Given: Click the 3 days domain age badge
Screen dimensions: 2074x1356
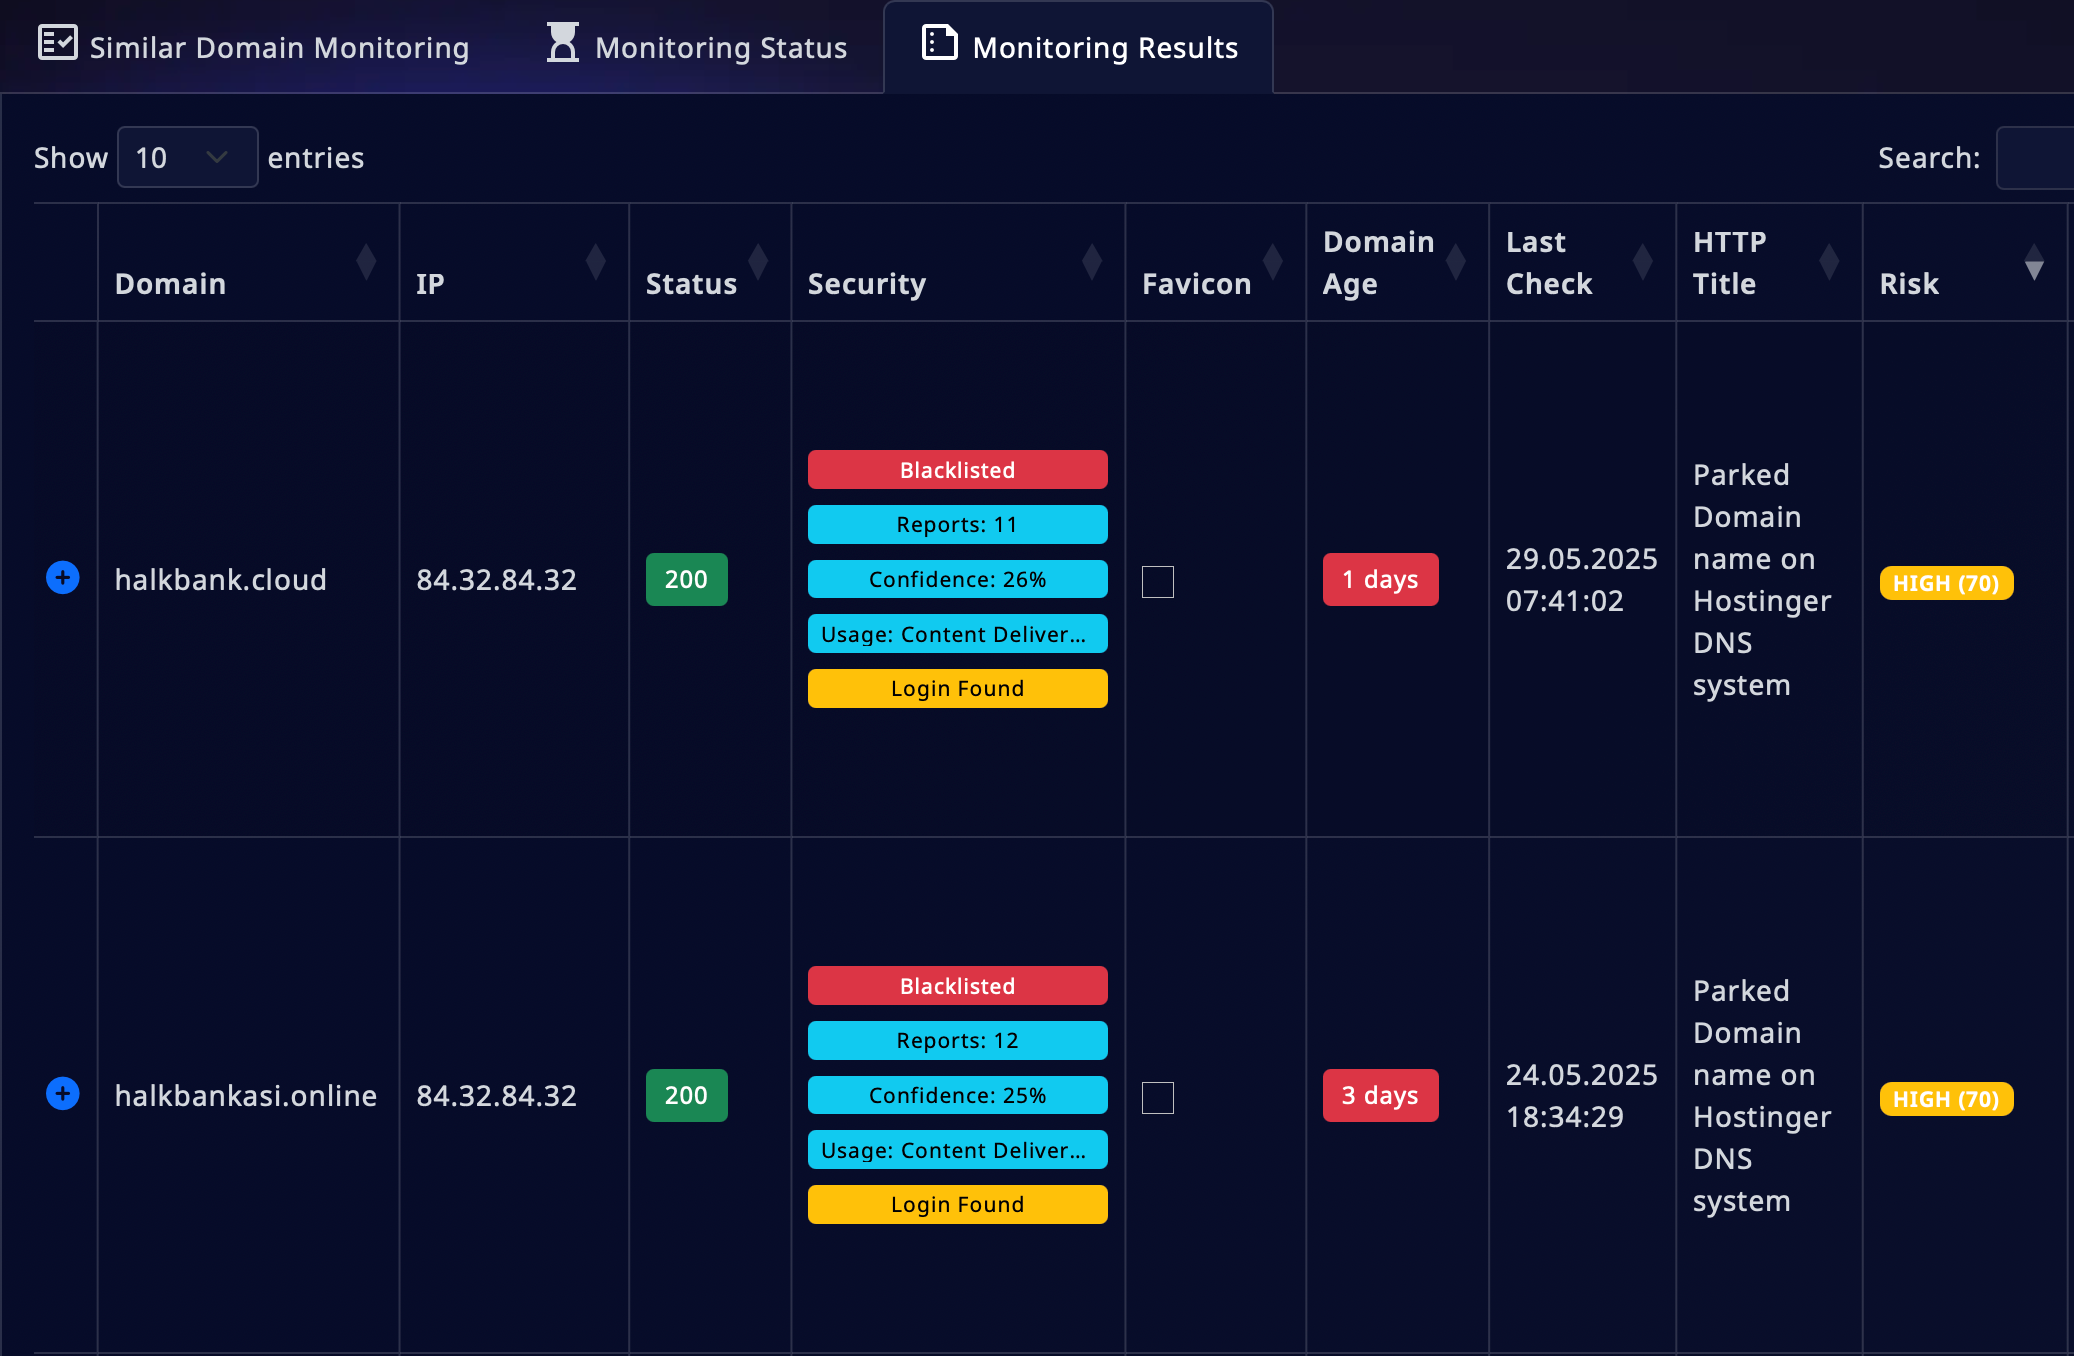Looking at the screenshot, I should (1380, 1095).
